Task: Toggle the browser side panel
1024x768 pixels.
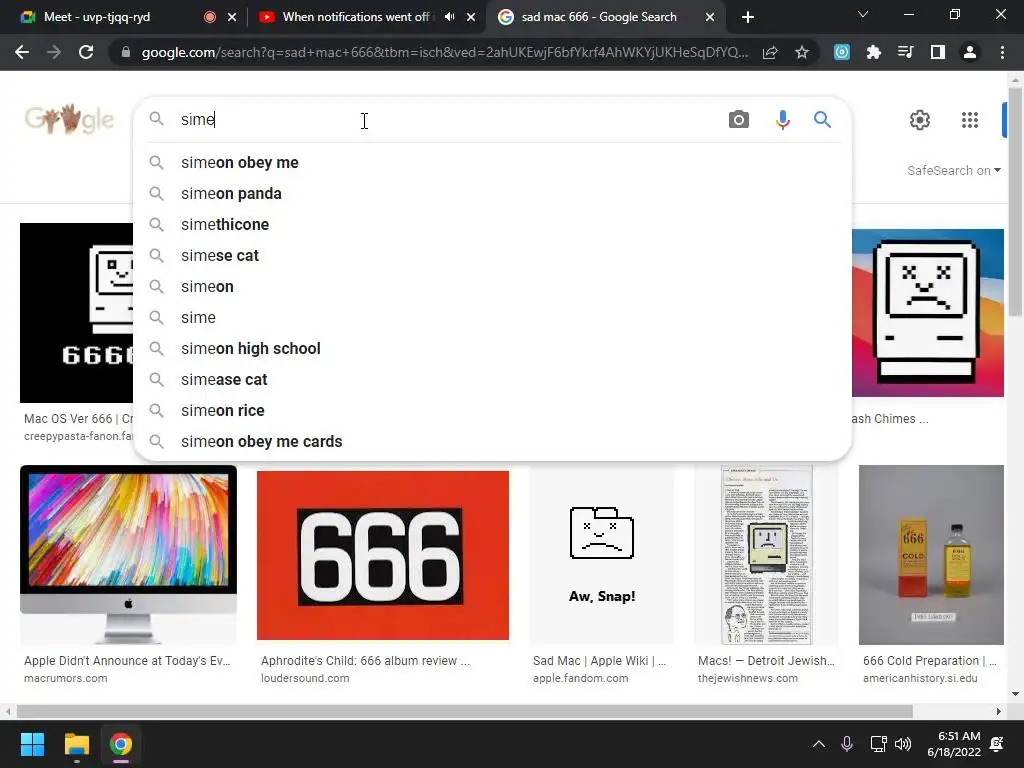Action: (x=937, y=52)
